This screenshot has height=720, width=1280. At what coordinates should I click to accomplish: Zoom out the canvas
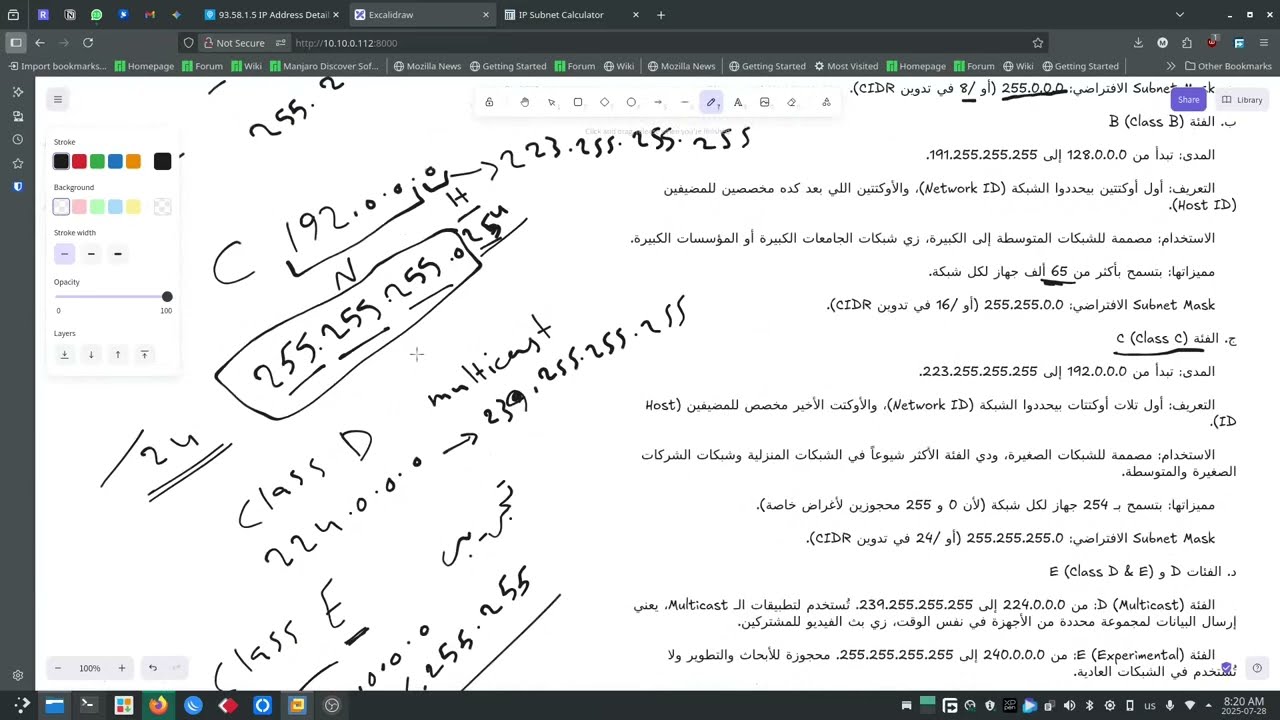point(58,668)
